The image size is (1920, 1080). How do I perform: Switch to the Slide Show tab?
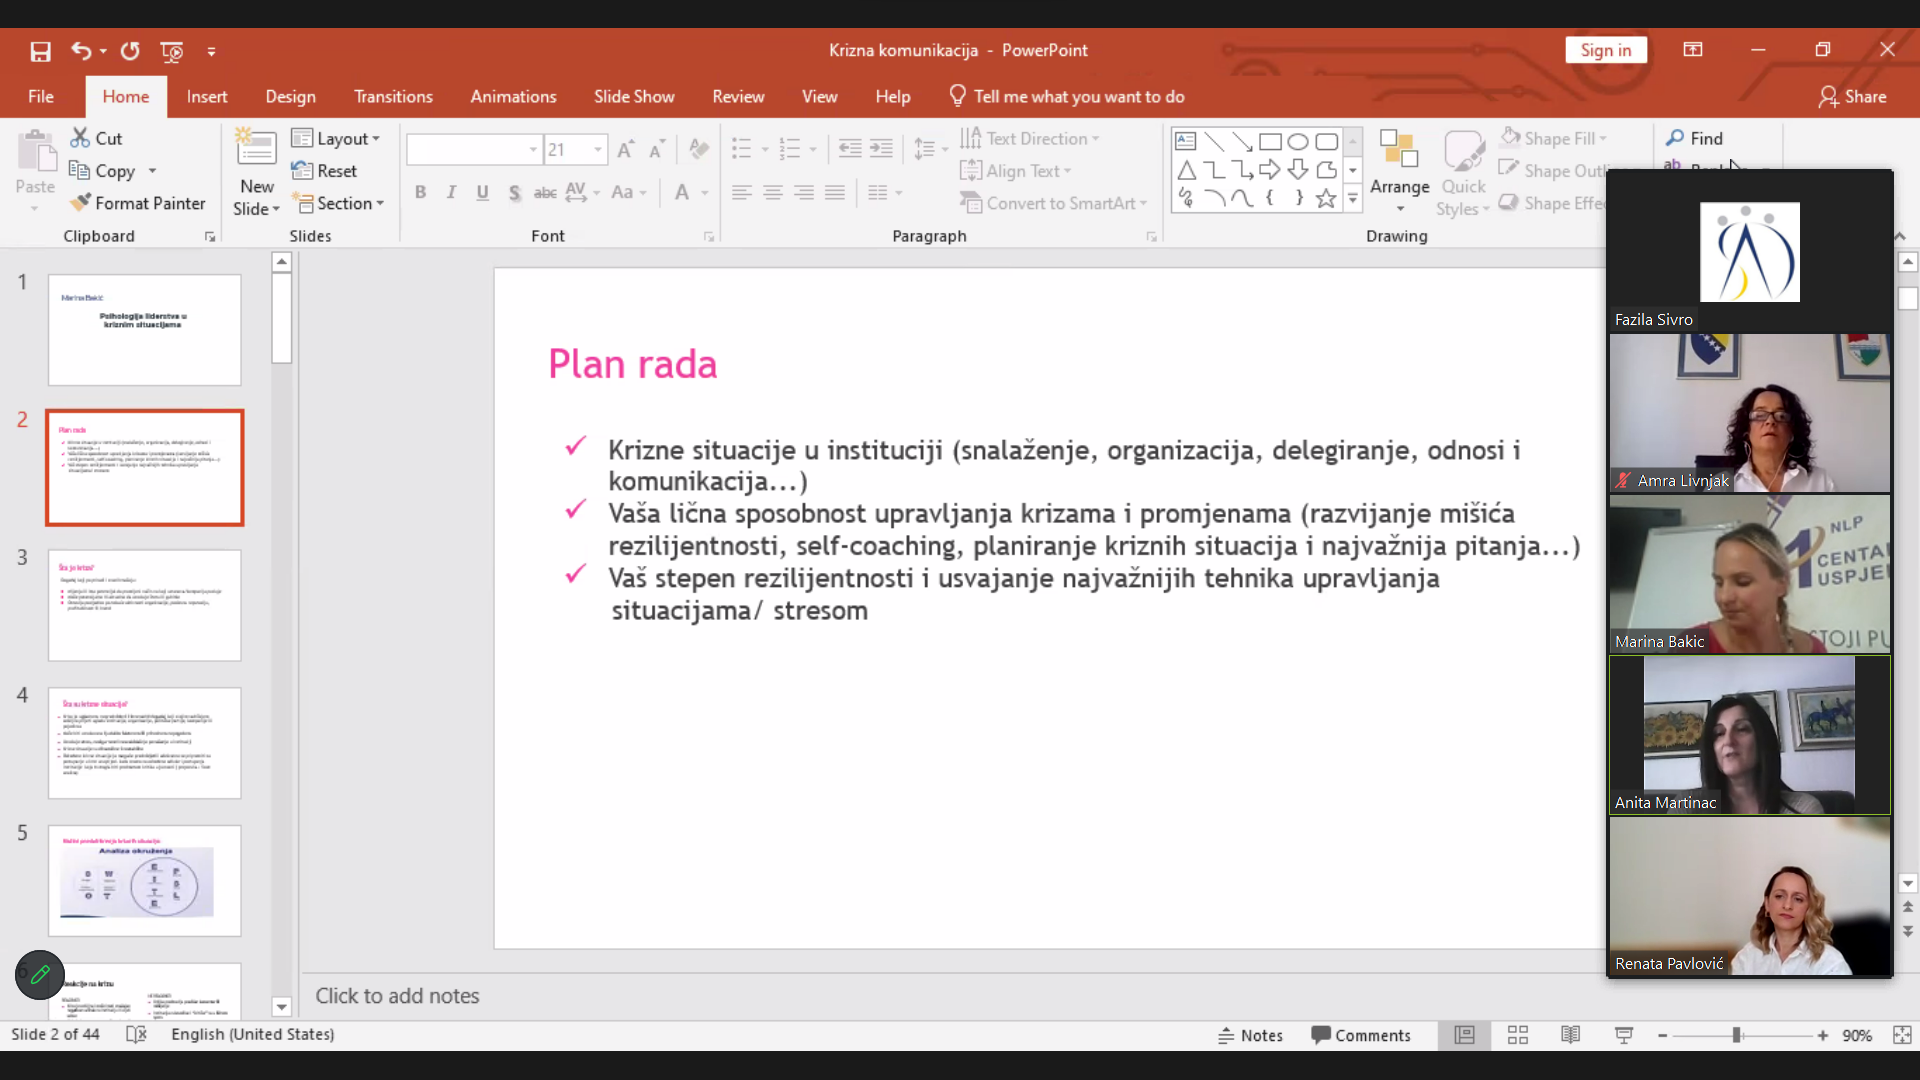point(634,96)
